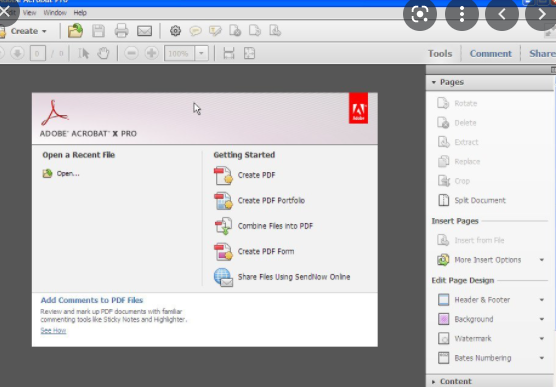Choose the Select tool arrow icon

point(84,54)
